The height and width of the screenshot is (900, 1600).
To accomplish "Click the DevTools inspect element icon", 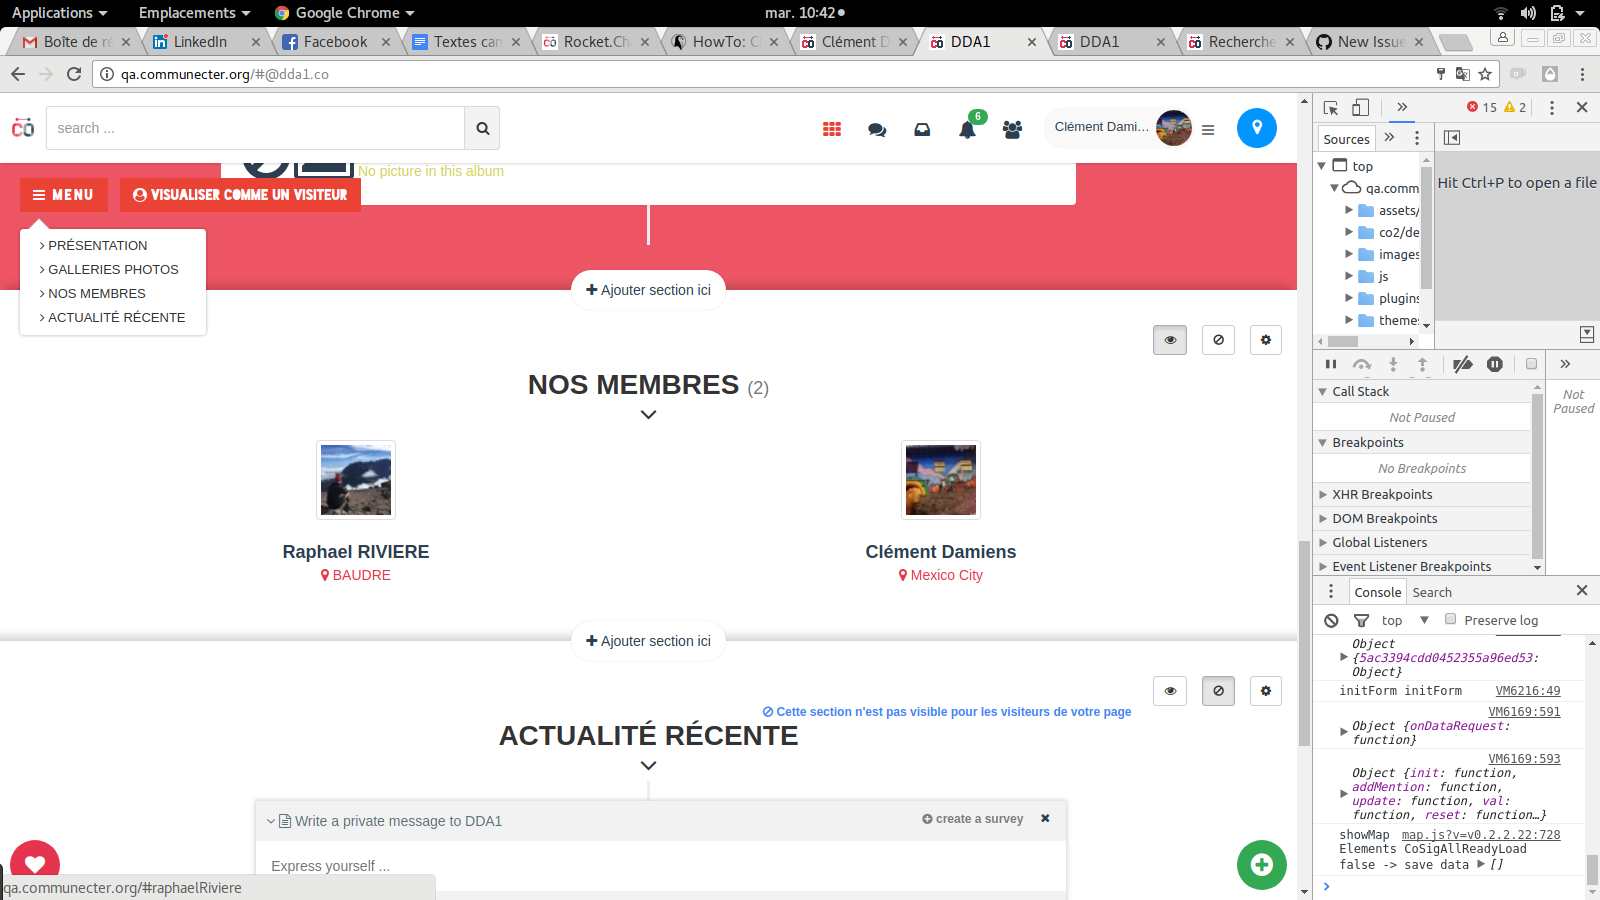I will [x=1331, y=107].
